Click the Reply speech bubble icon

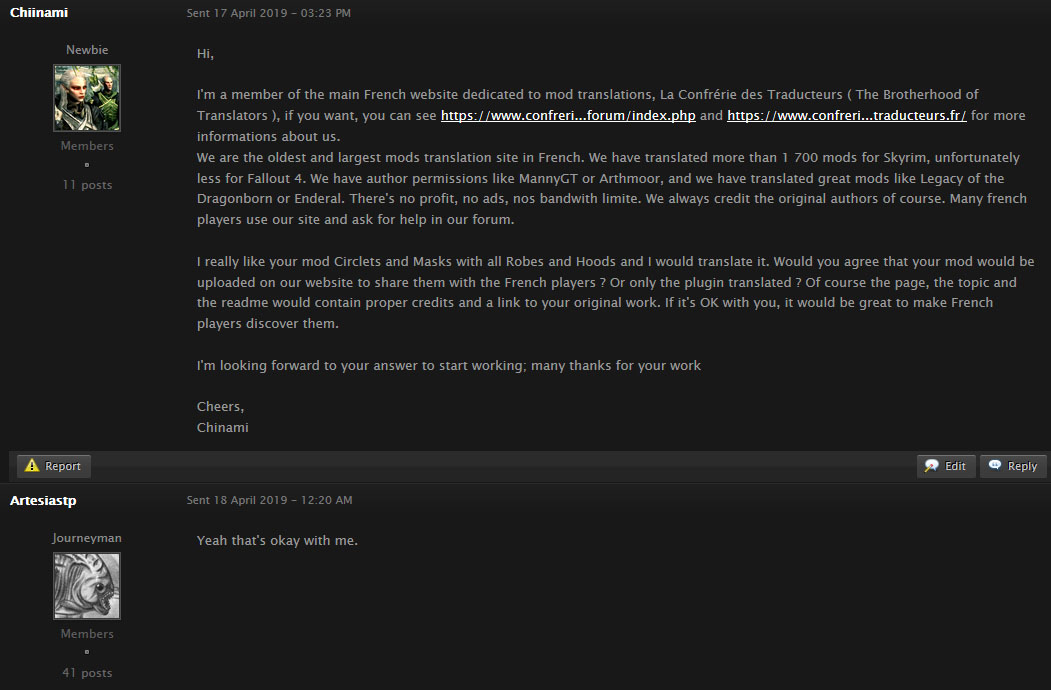pyautogui.click(x=995, y=466)
